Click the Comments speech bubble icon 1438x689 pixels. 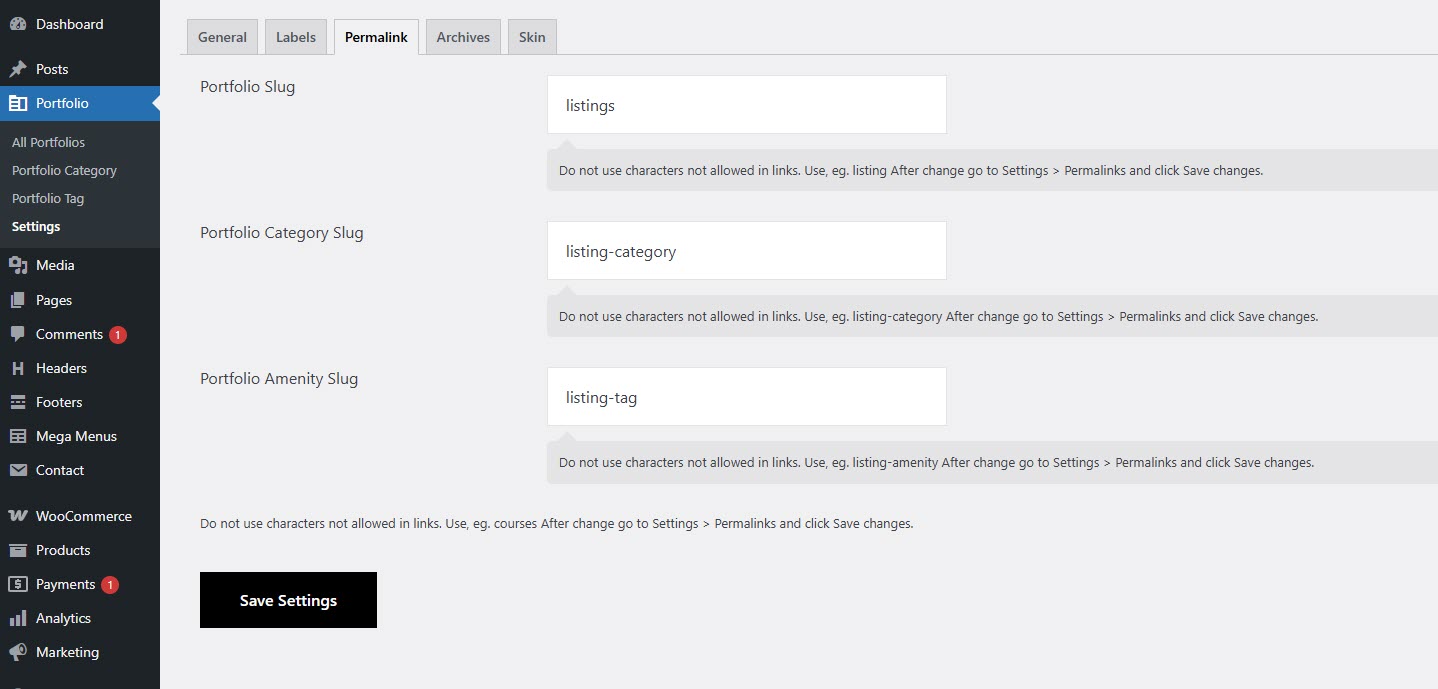[18, 334]
